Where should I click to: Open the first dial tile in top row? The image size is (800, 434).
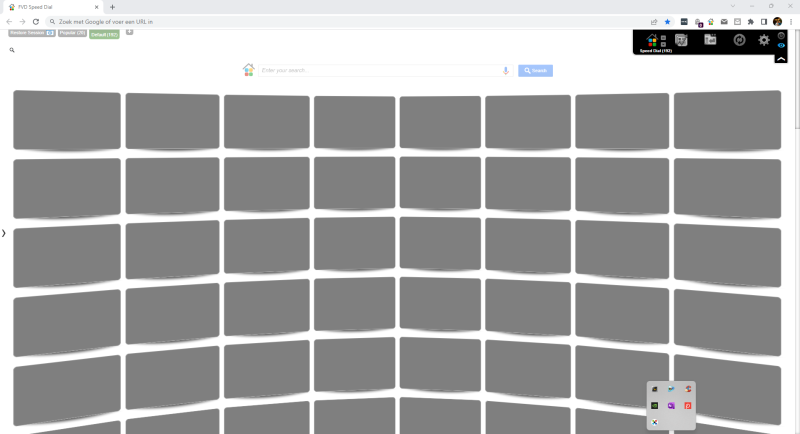pyautogui.click(x=67, y=120)
